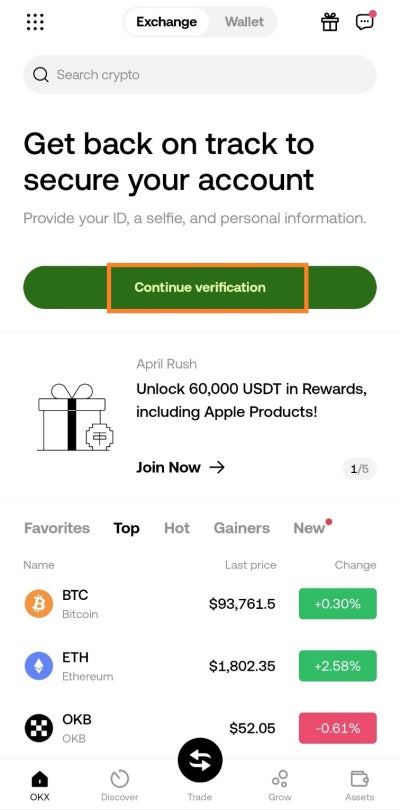Open the Assets wallet icon

pyautogui.click(x=359, y=778)
